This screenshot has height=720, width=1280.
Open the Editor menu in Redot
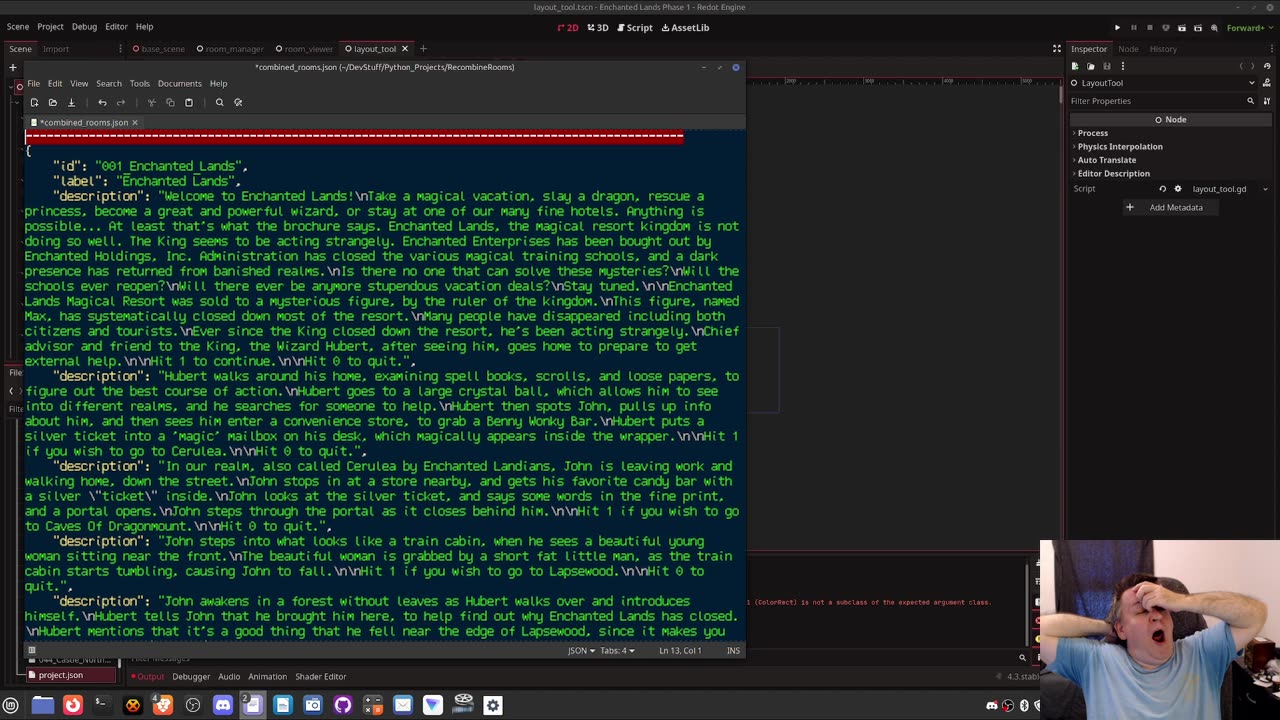point(116,27)
